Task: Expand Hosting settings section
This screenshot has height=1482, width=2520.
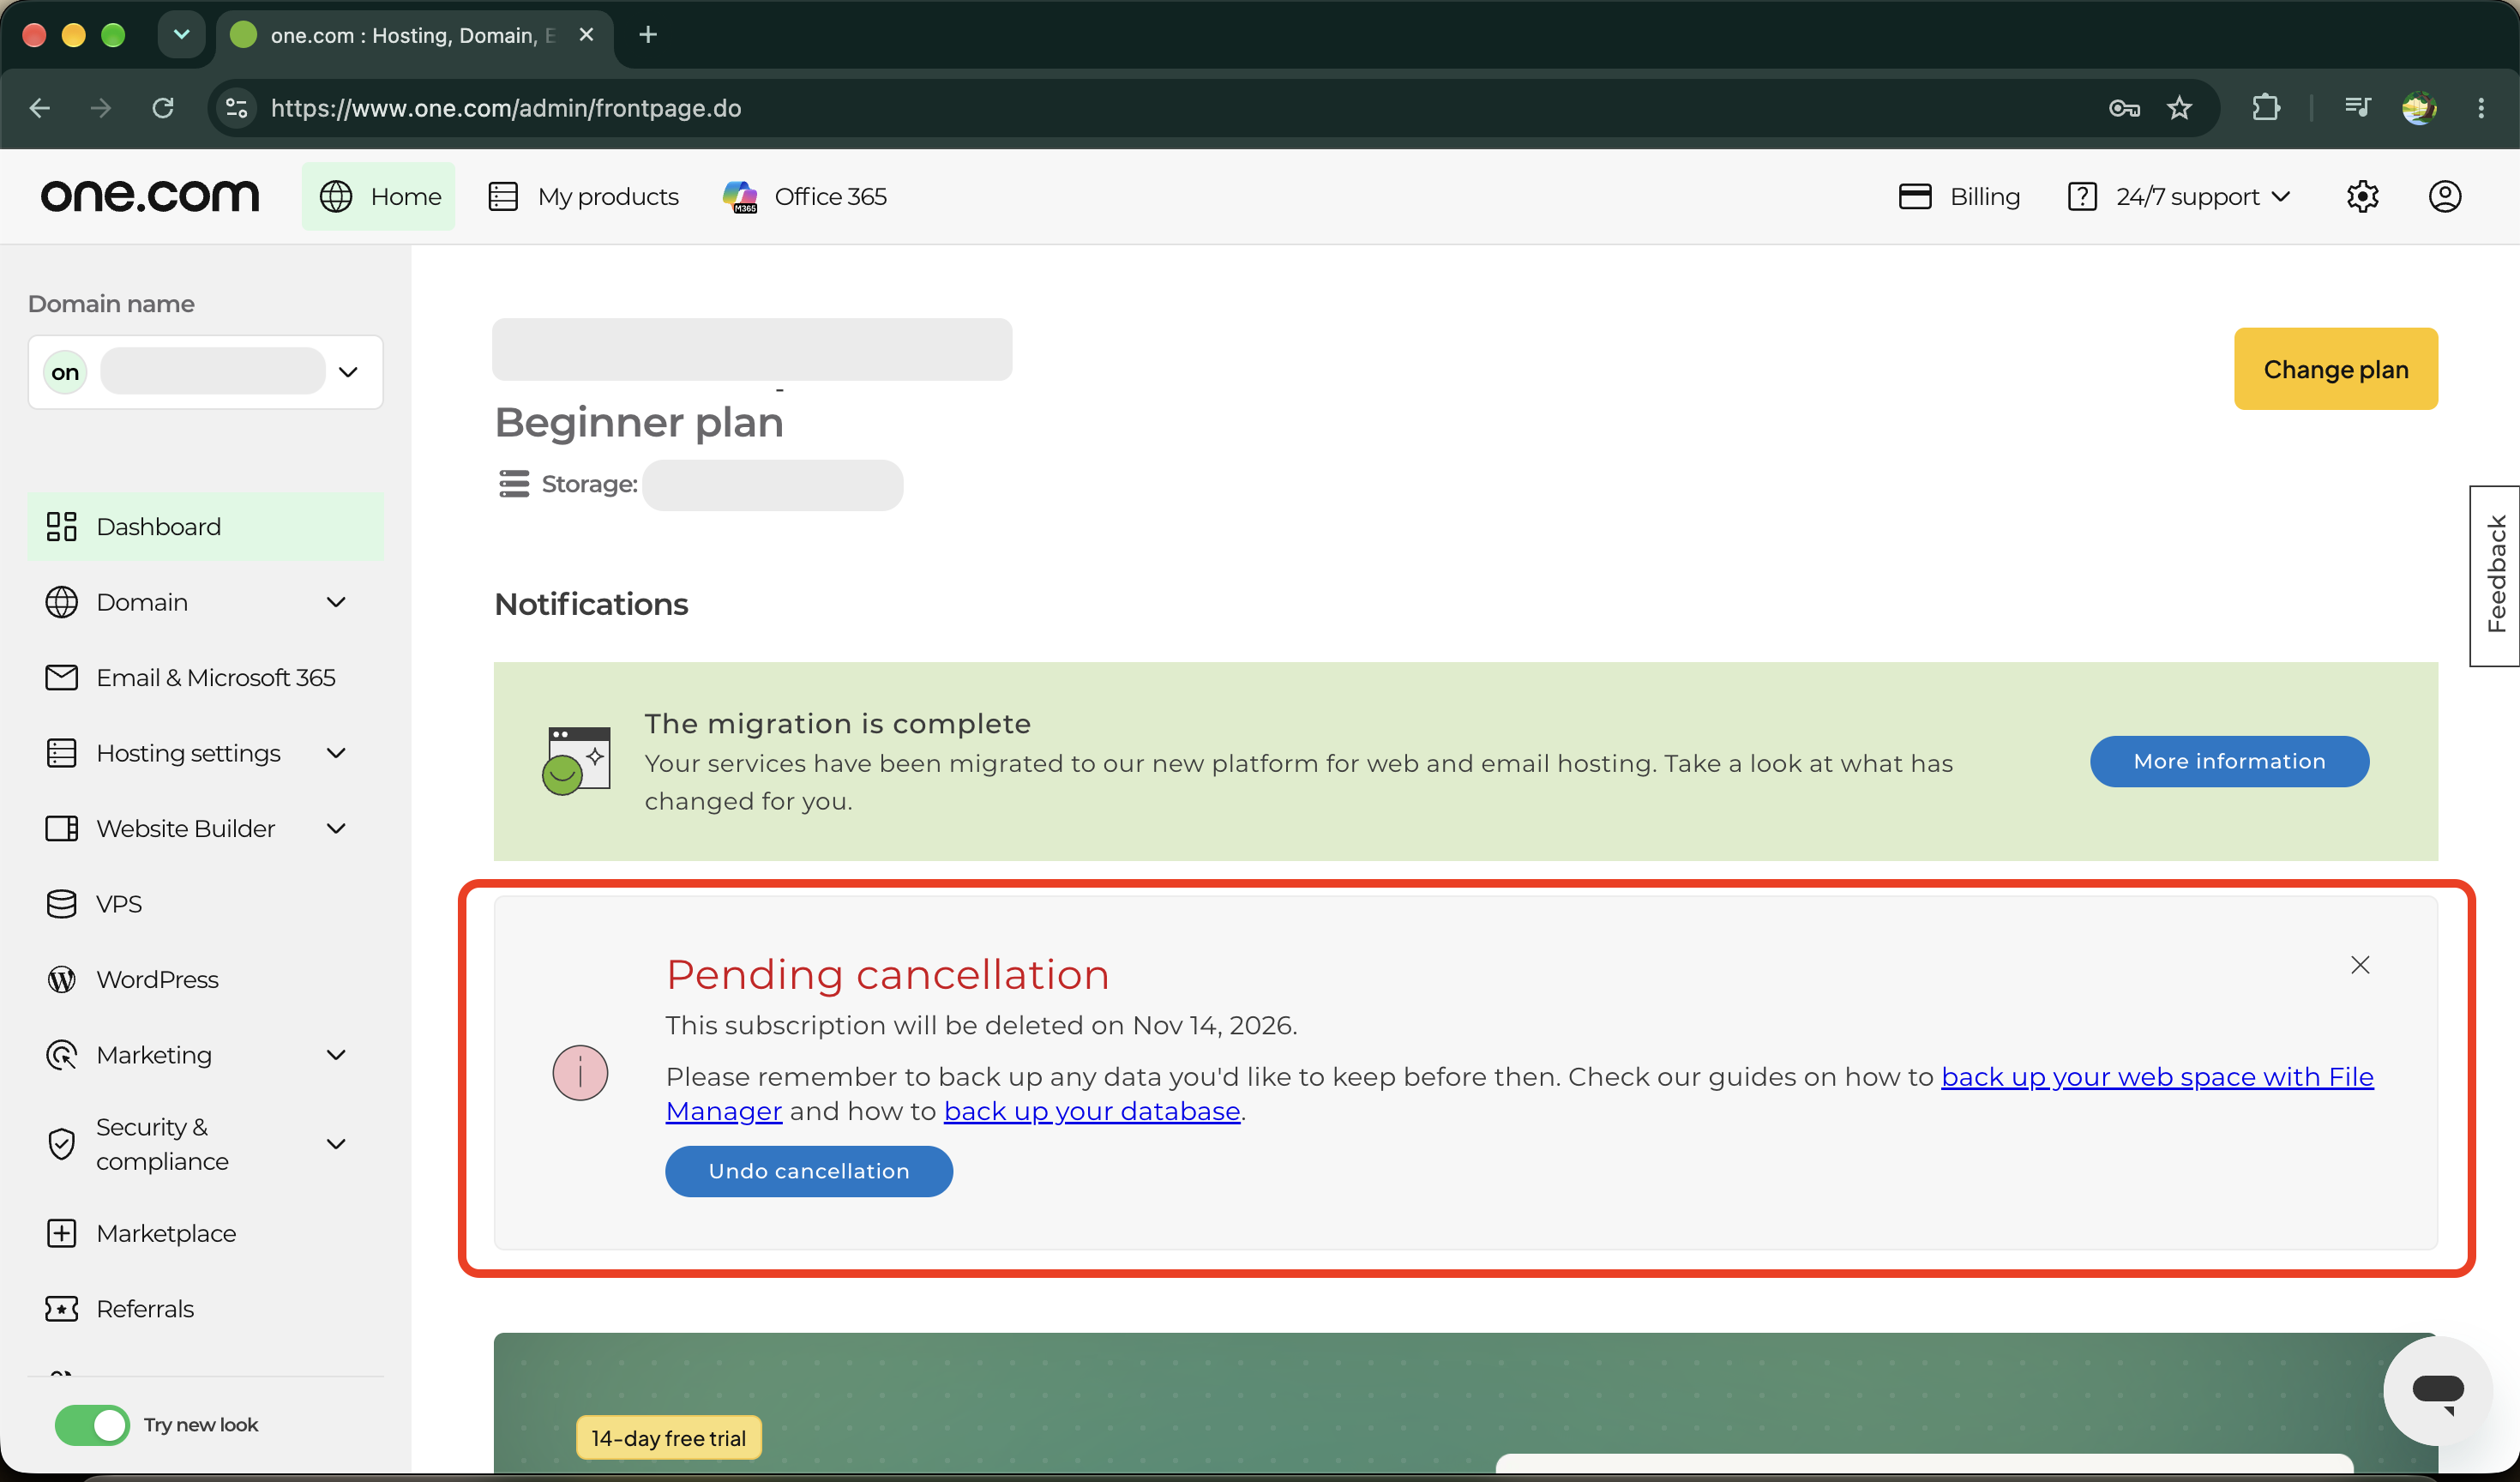Action: (x=205, y=753)
